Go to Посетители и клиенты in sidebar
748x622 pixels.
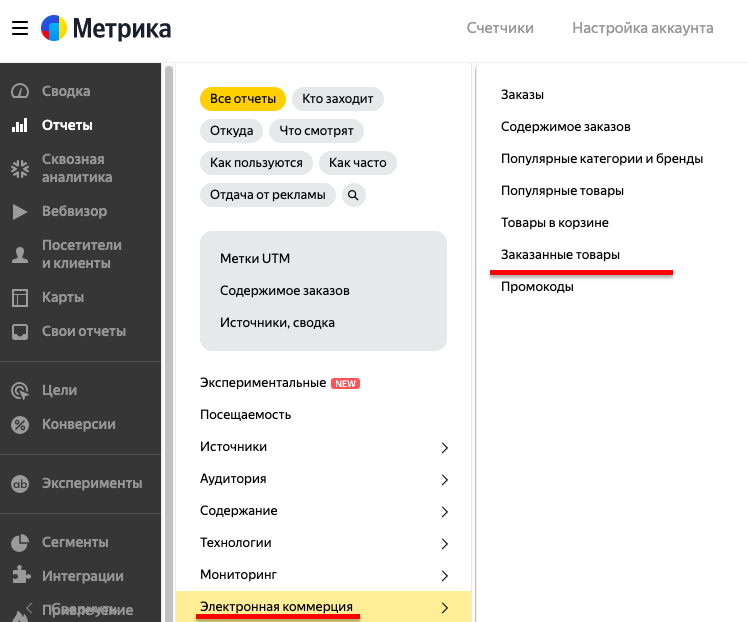[82, 254]
